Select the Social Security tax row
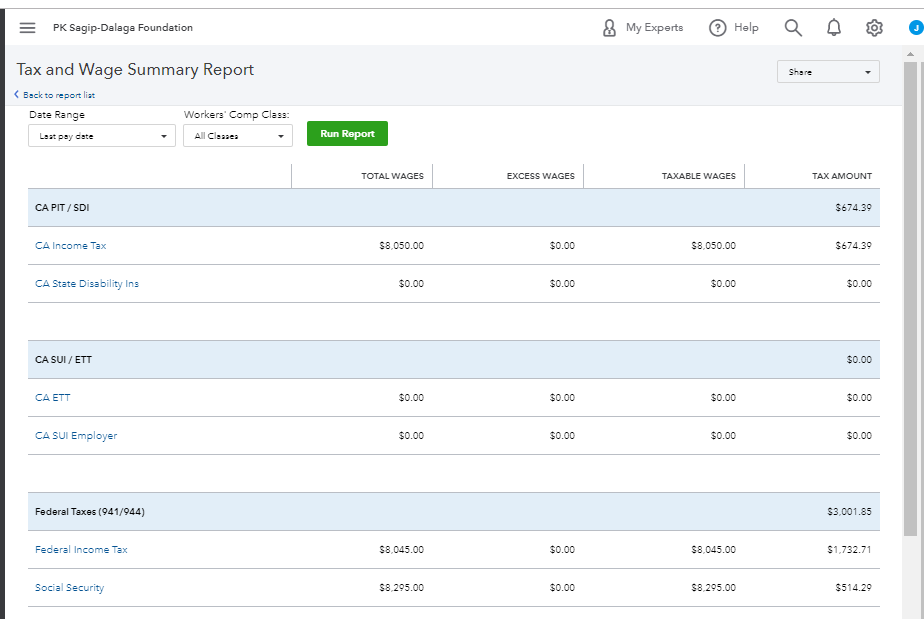This screenshot has width=924, height=619. pos(69,587)
